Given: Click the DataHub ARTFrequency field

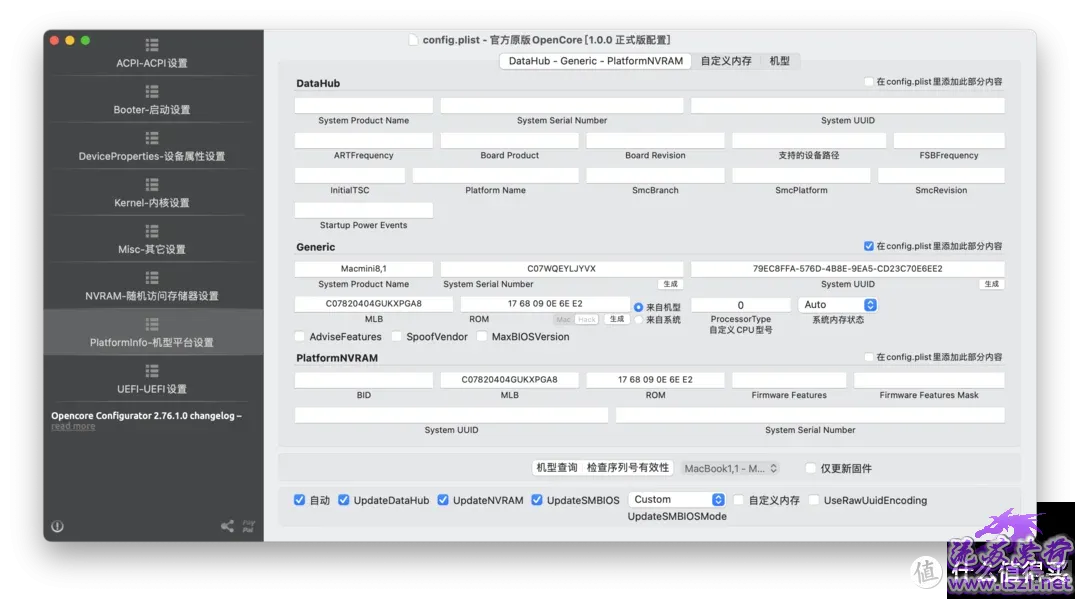Looking at the screenshot, I should tap(364, 140).
